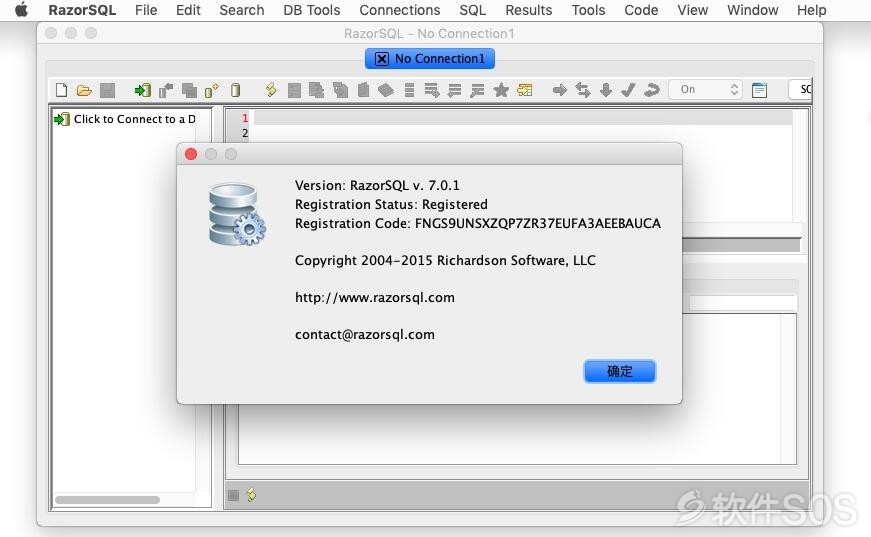
Task: Open the Connections menu
Action: pos(400,10)
